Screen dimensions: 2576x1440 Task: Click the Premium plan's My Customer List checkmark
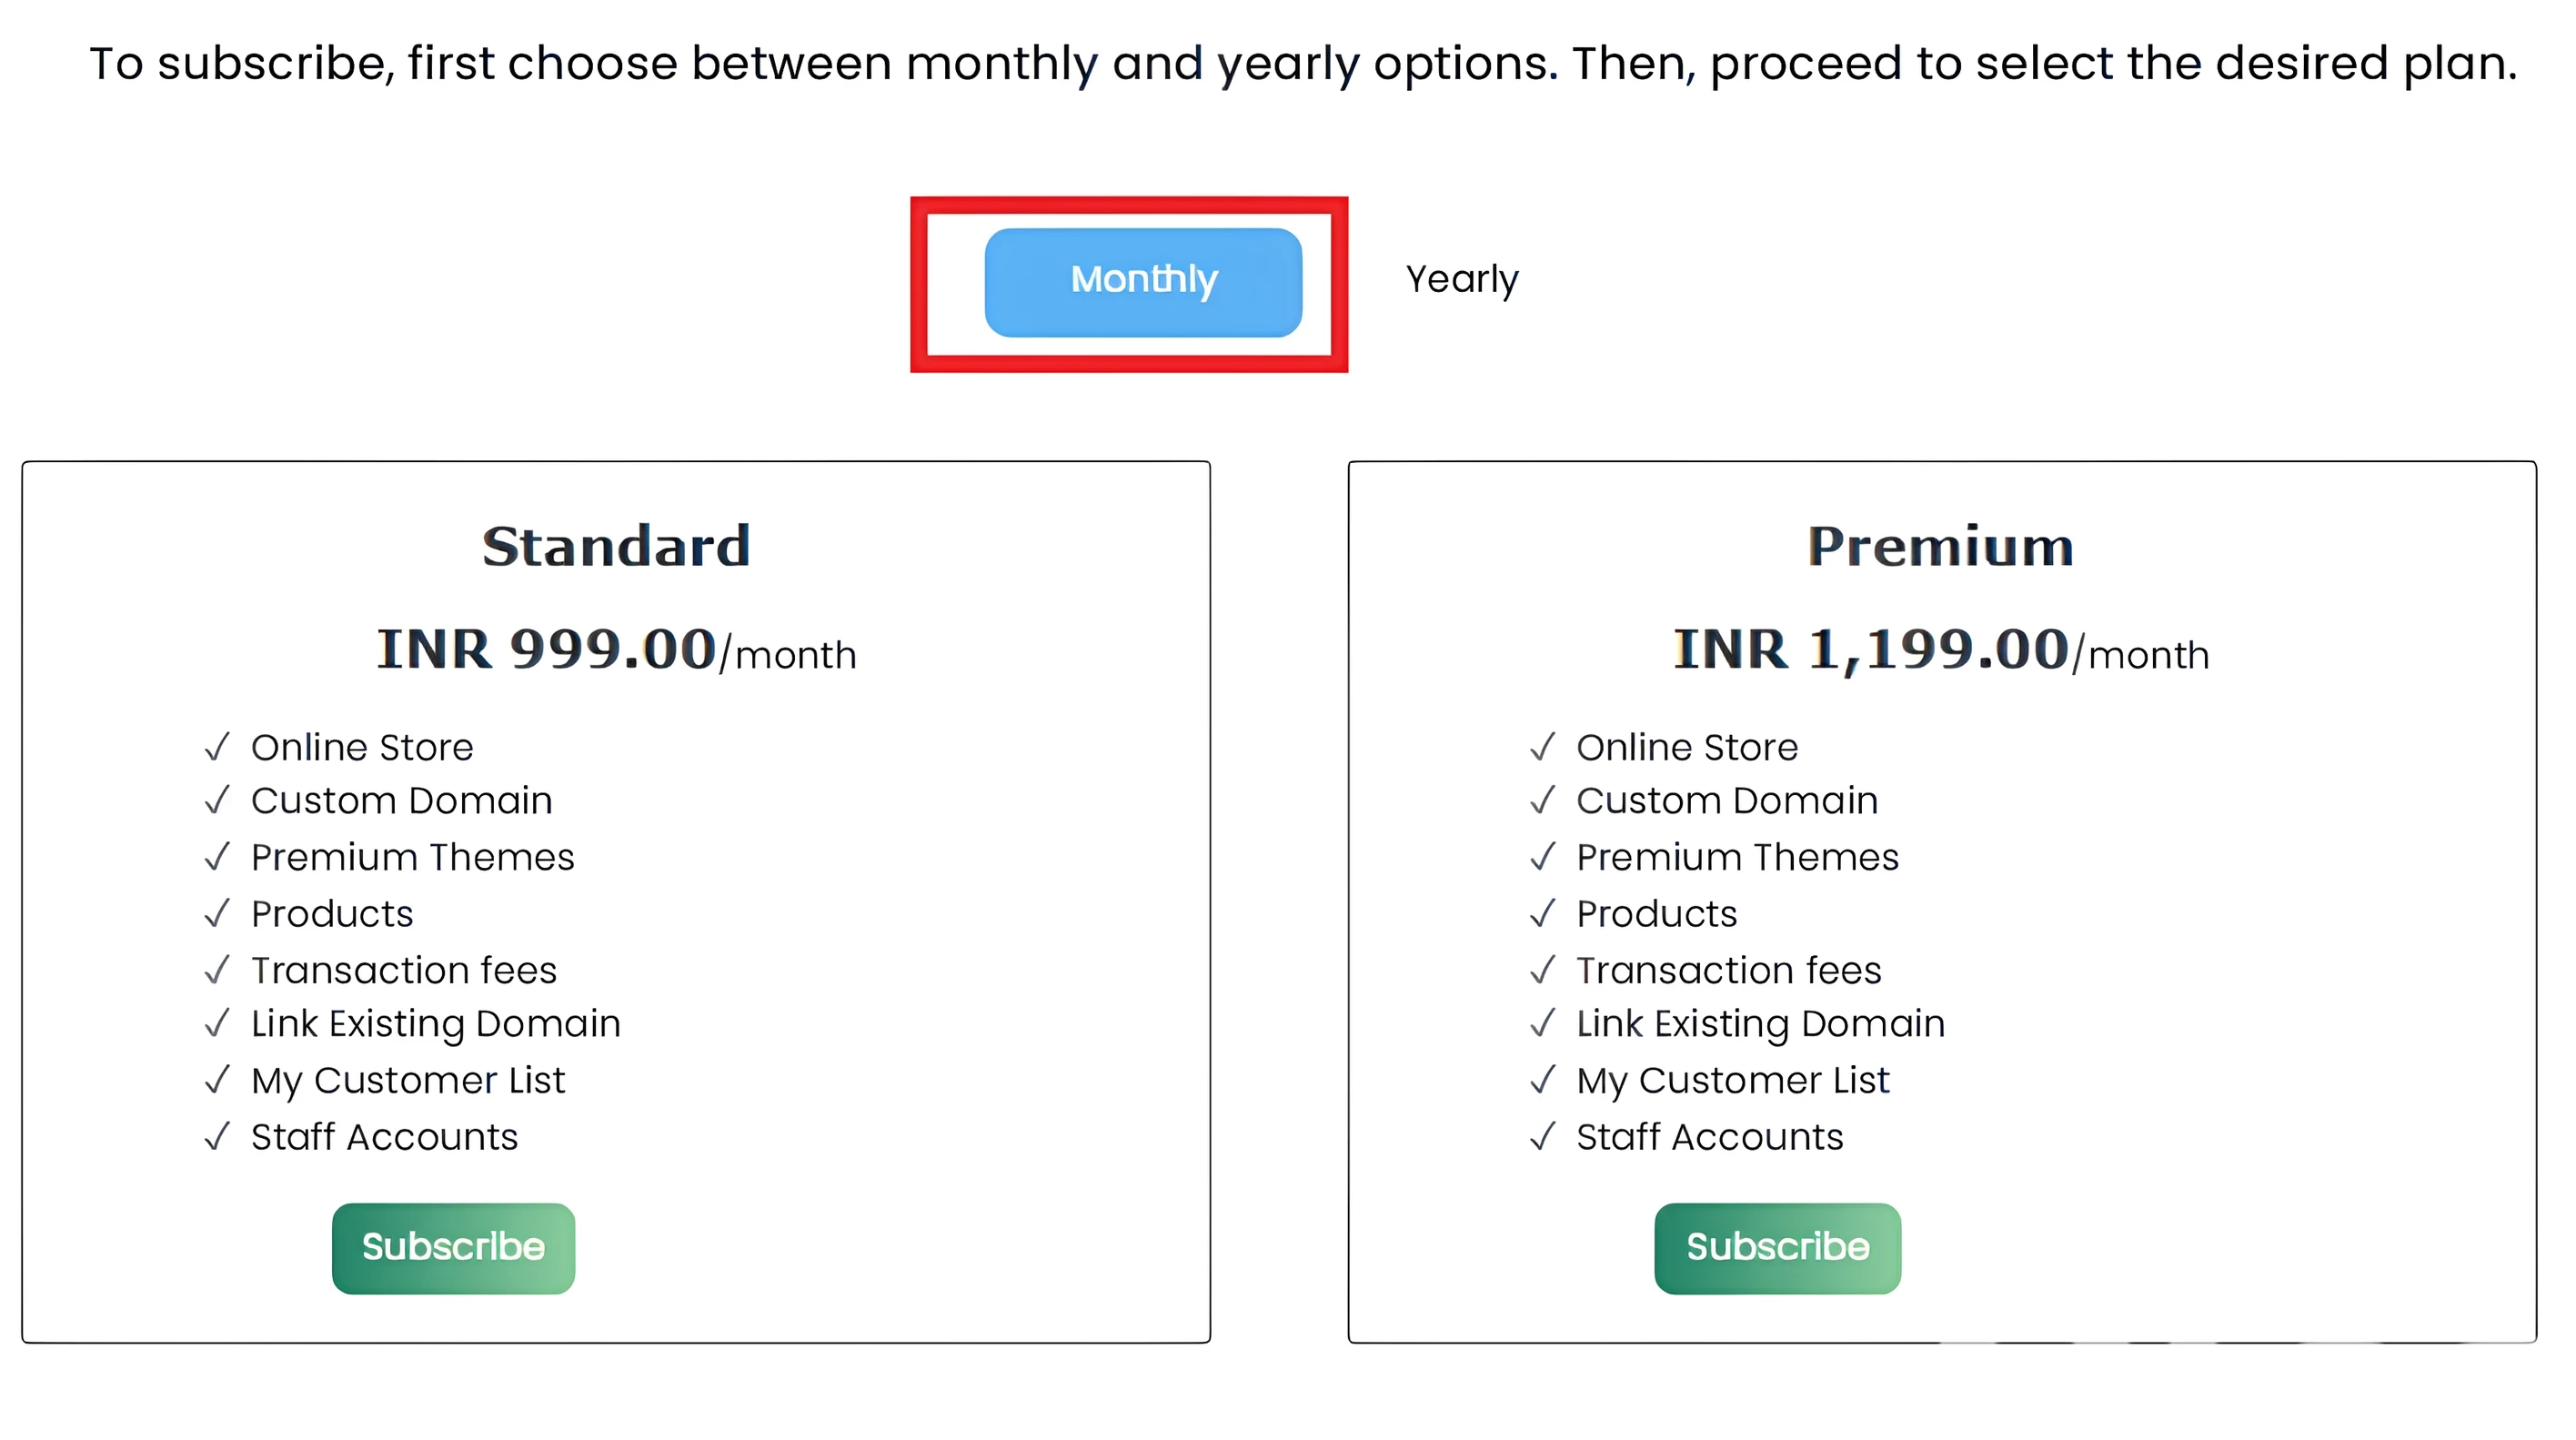pyautogui.click(x=1543, y=1080)
